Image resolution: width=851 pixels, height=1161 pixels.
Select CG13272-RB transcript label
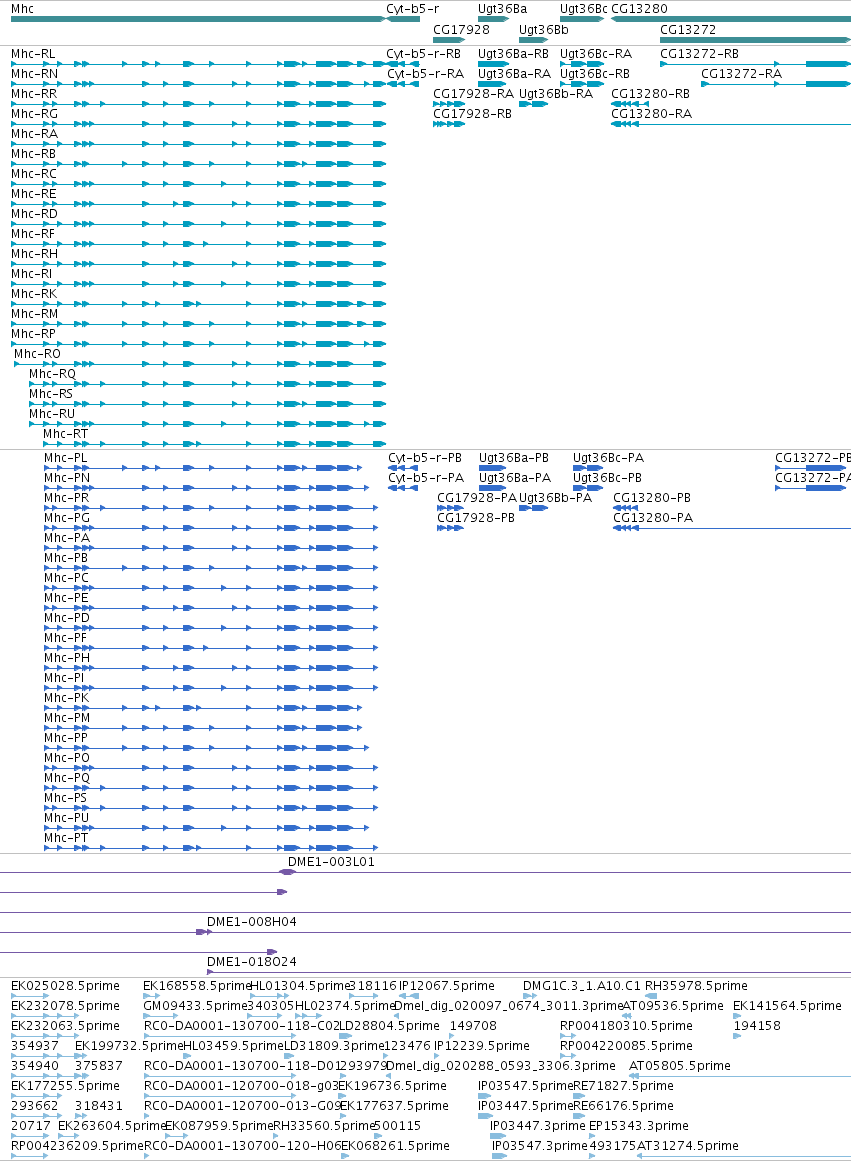(x=699, y=54)
